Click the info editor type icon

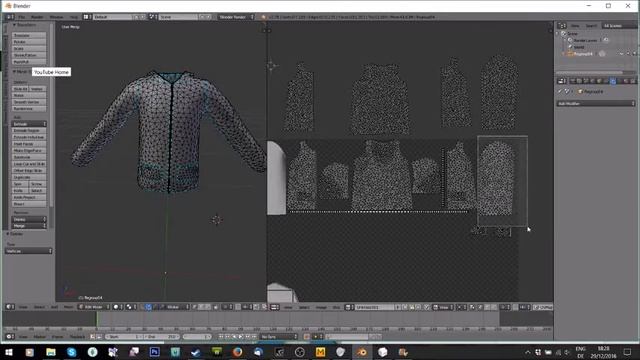click(x=9, y=17)
